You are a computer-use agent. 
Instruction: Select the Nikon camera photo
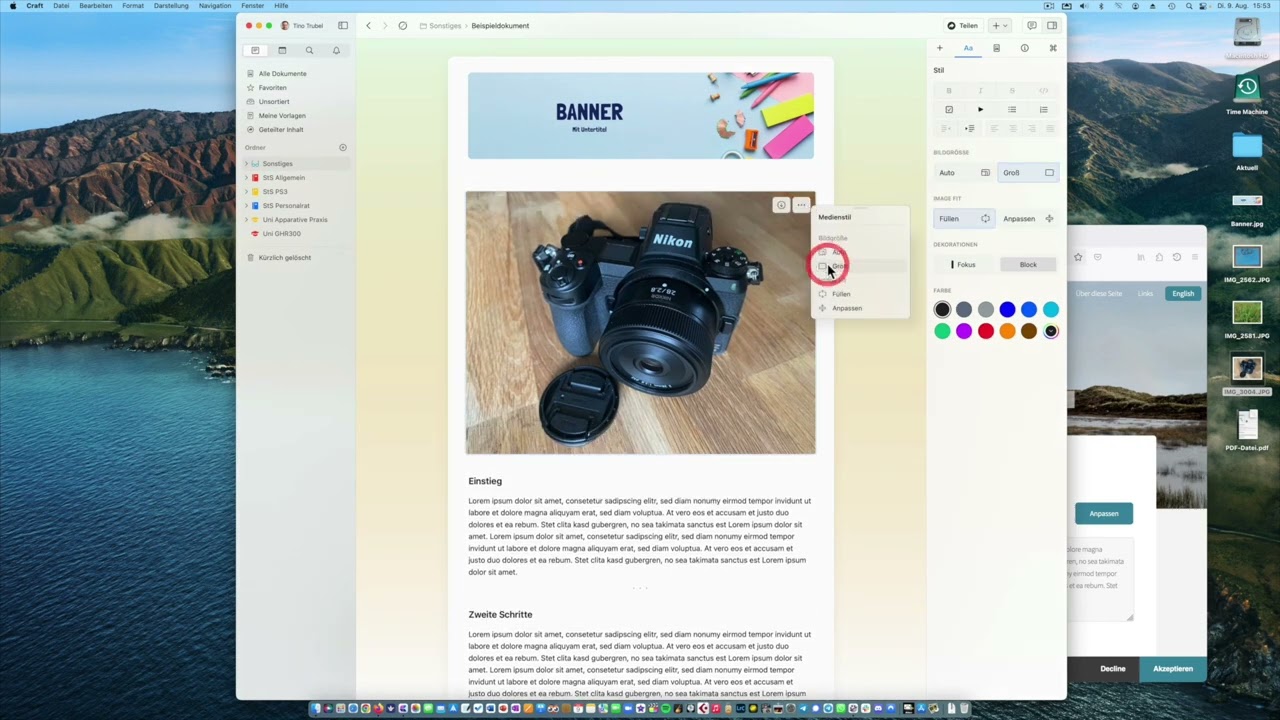point(640,322)
